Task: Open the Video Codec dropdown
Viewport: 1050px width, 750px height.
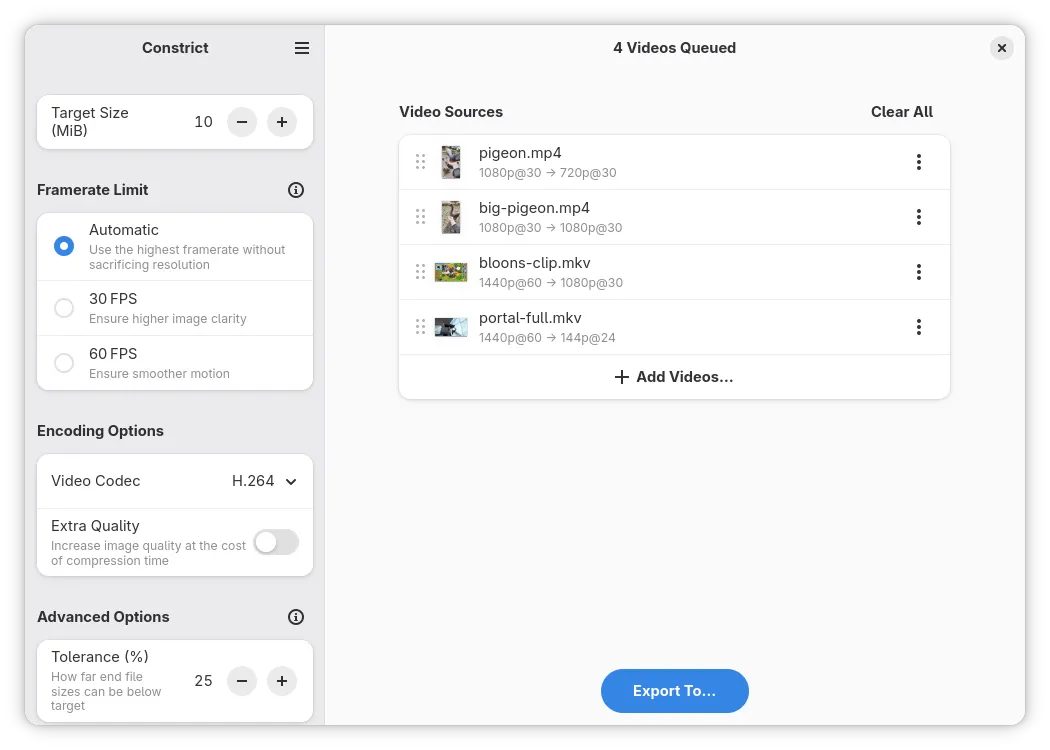Action: (x=264, y=481)
